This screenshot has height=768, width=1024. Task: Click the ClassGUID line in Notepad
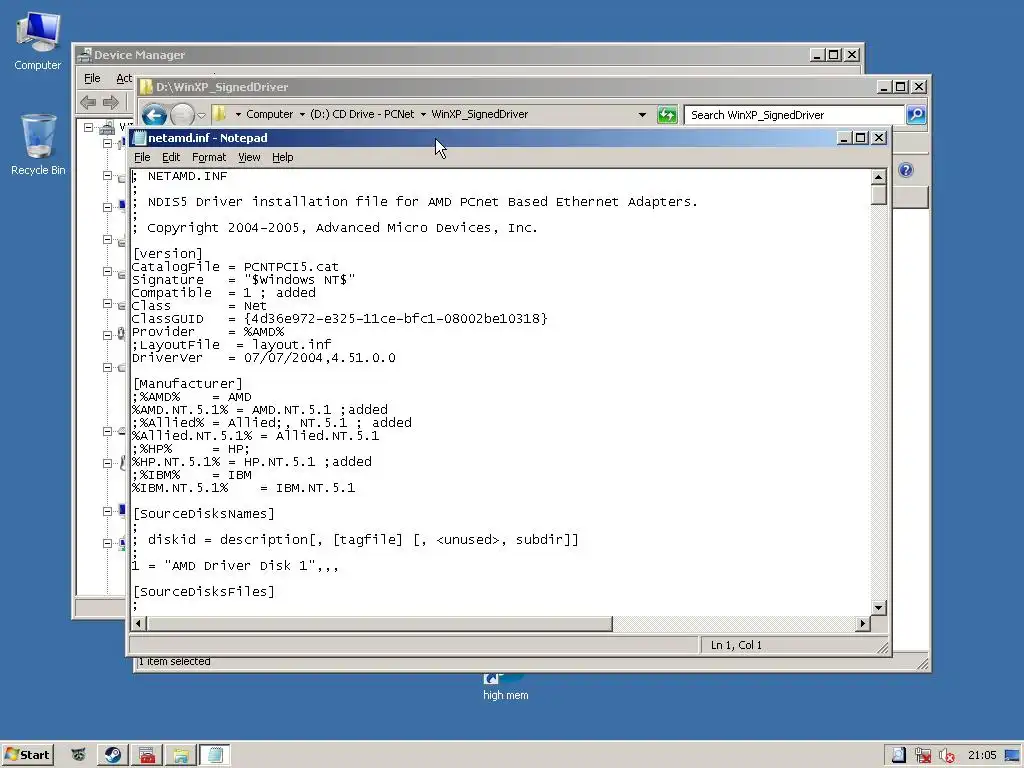coord(340,319)
